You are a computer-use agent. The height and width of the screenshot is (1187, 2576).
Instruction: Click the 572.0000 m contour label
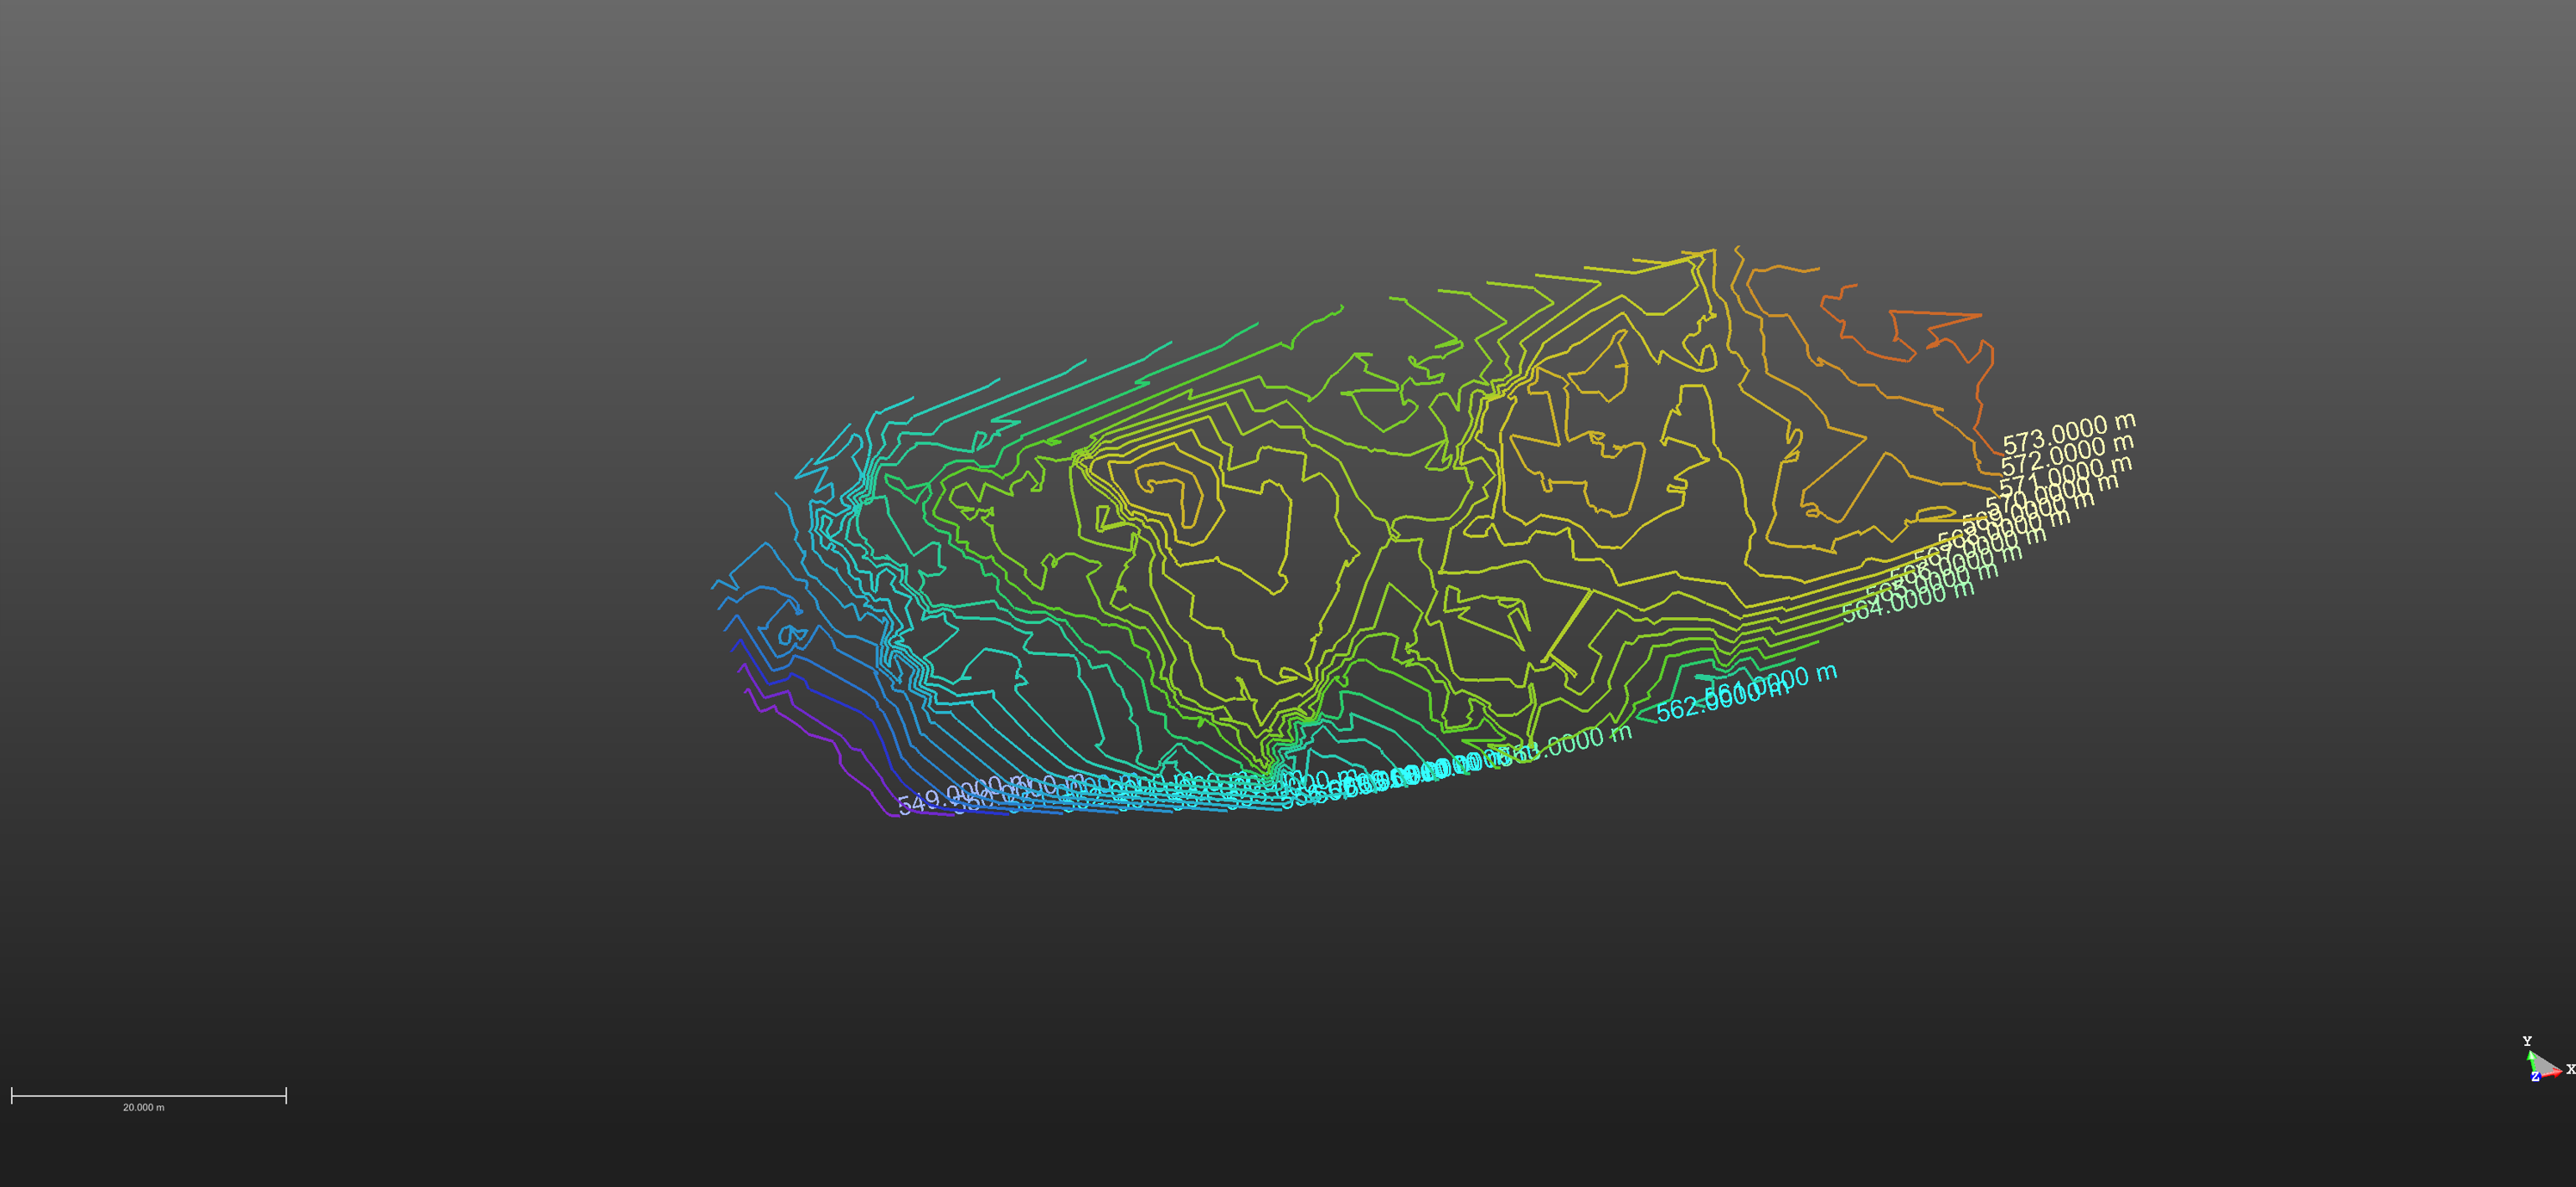coord(2066,455)
